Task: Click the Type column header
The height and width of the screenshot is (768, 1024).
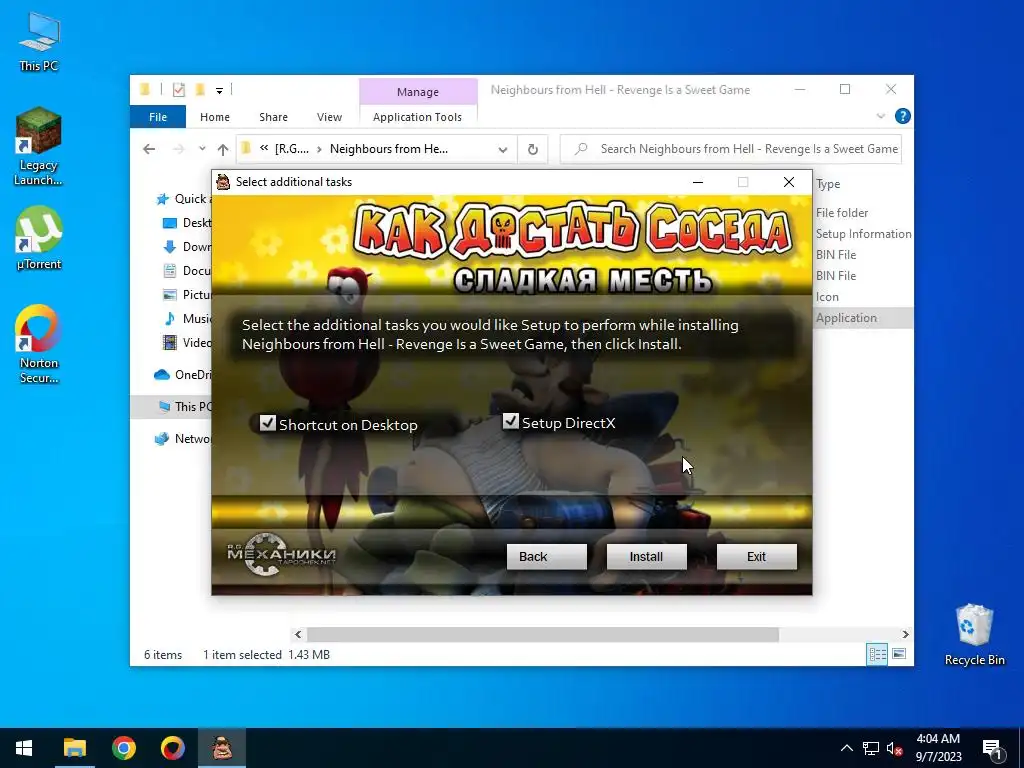Action: [x=828, y=184]
